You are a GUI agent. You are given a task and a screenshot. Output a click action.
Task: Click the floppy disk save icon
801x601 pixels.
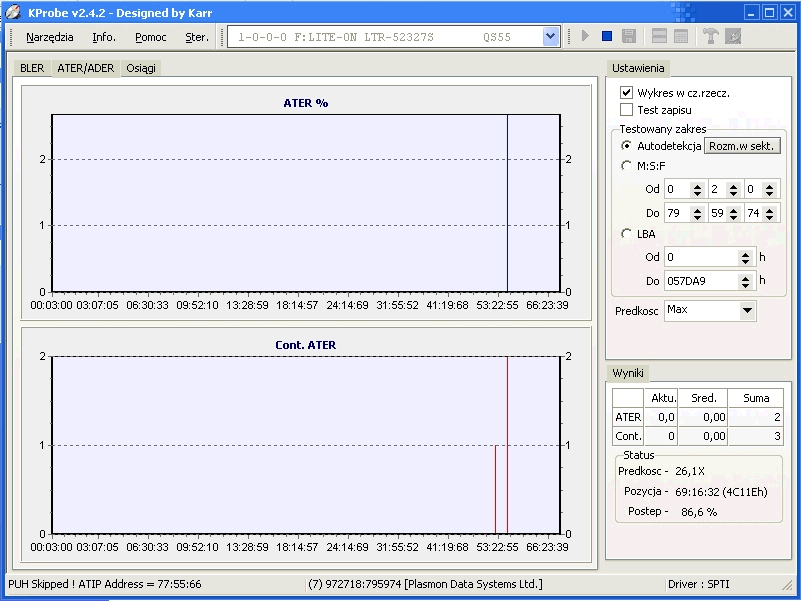(x=629, y=36)
